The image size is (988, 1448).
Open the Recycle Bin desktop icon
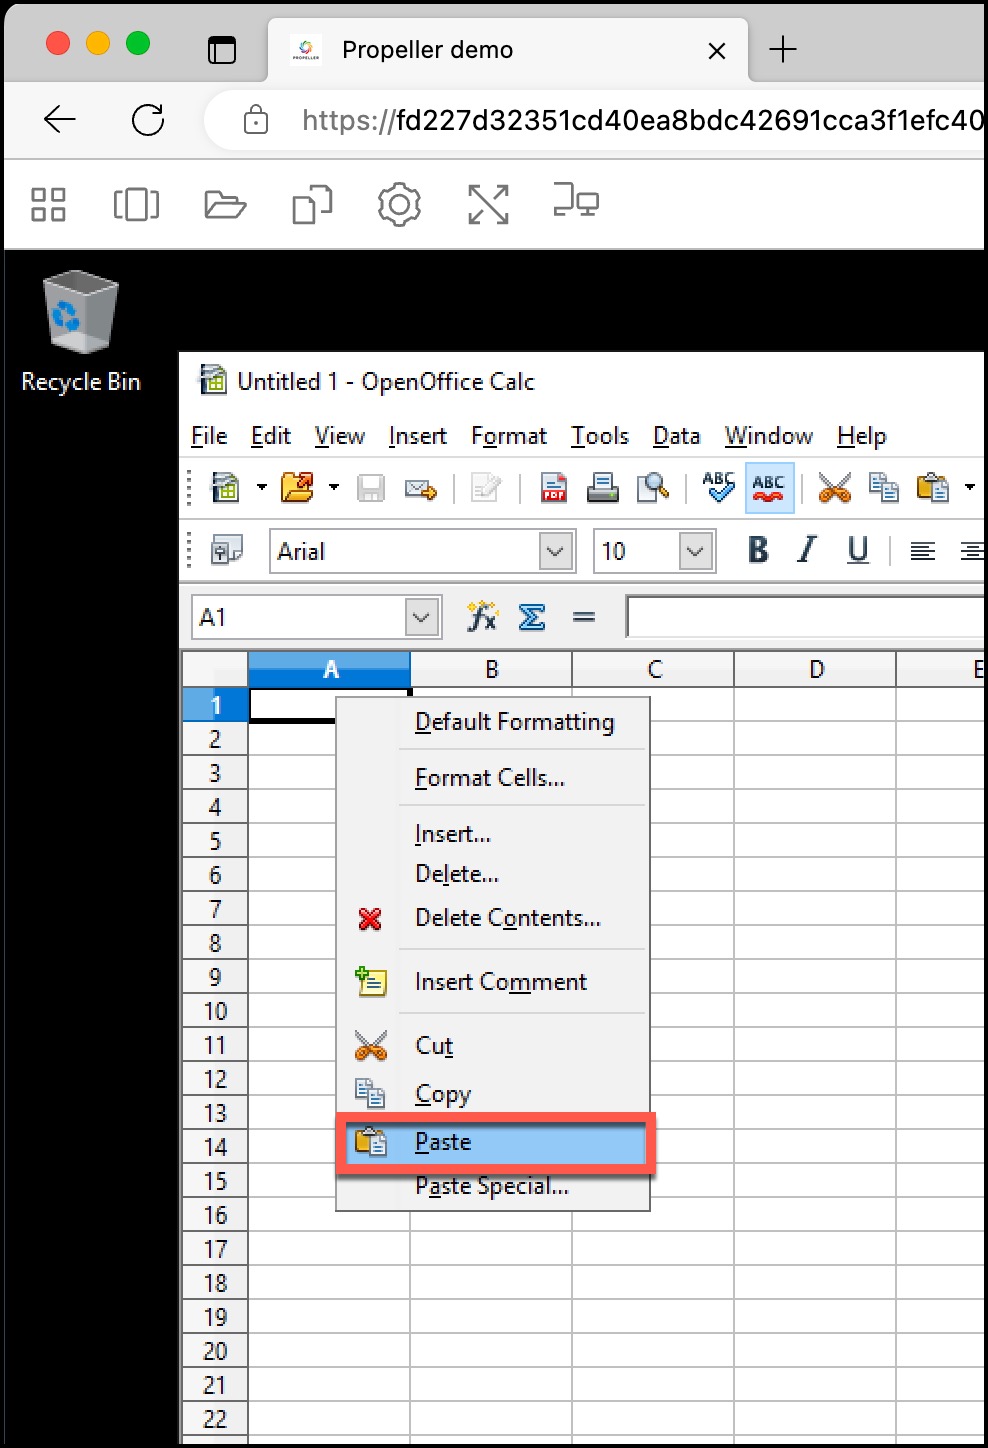point(81,332)
